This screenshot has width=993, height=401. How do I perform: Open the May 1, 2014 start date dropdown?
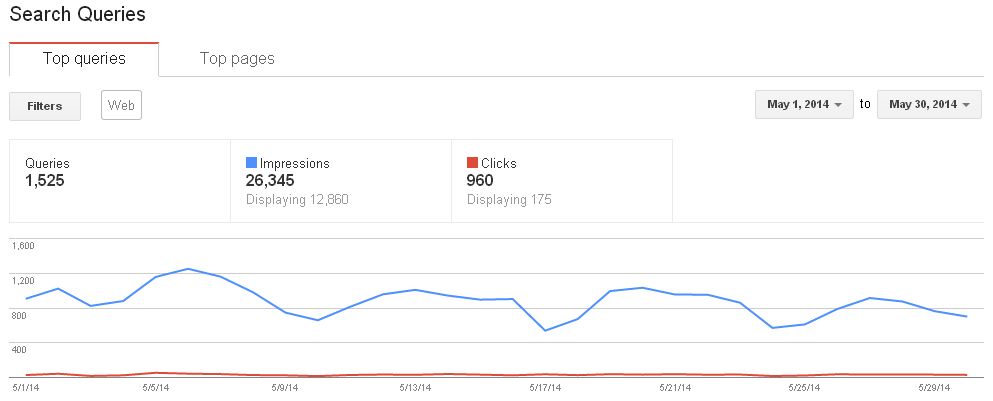click(x=804, y=105)
